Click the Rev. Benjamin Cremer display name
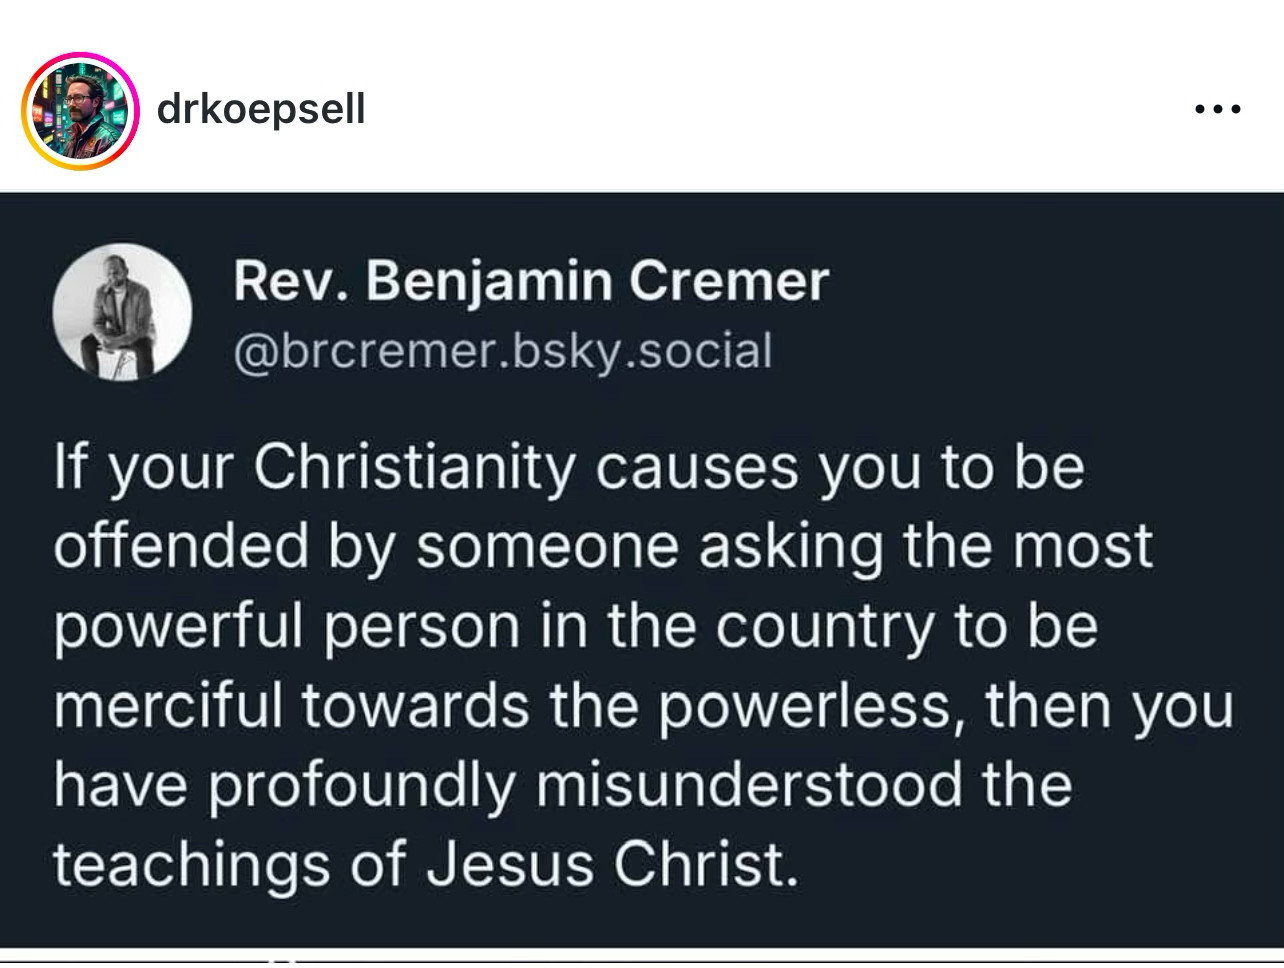Screen dimensions: 1284x968 531,281
